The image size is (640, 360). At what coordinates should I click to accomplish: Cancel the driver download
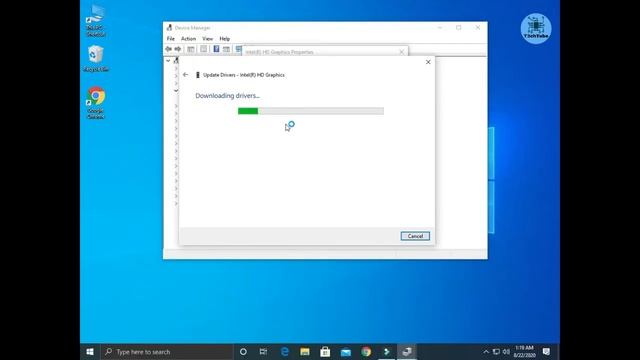point(415,236)
